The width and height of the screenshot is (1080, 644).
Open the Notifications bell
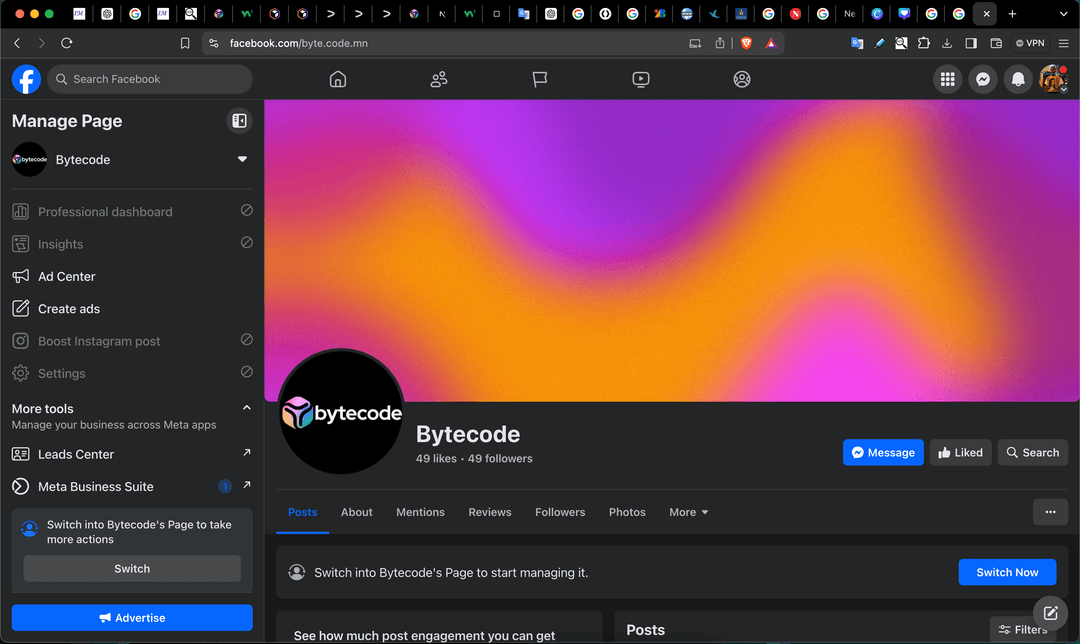(x=1018, y=79)
